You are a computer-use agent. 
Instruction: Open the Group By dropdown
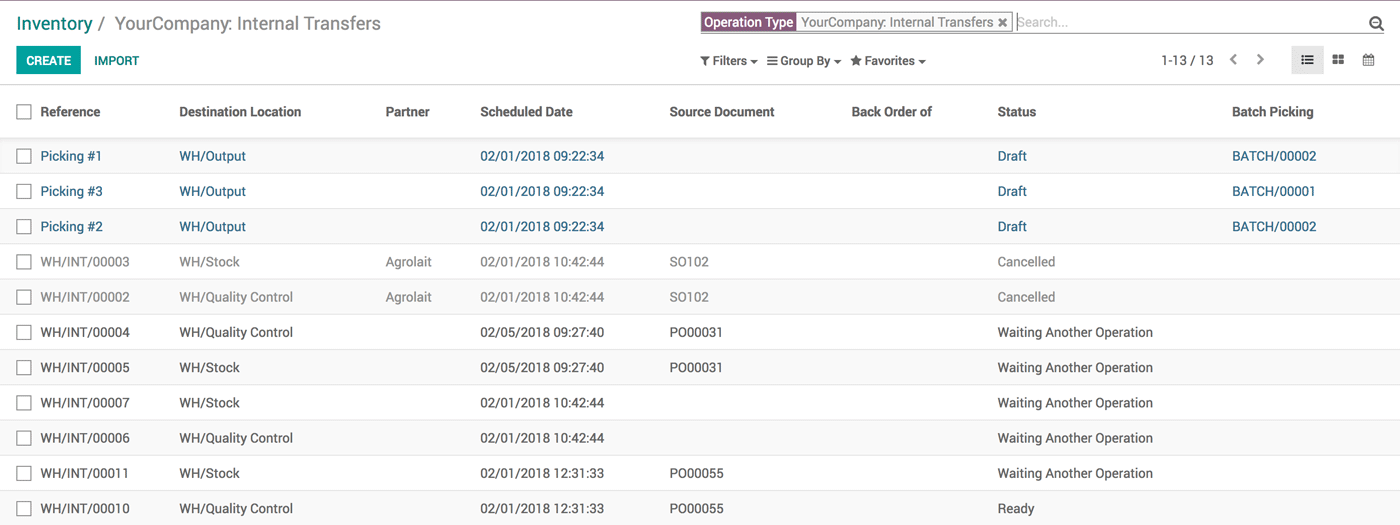click(x=804, y=61)
